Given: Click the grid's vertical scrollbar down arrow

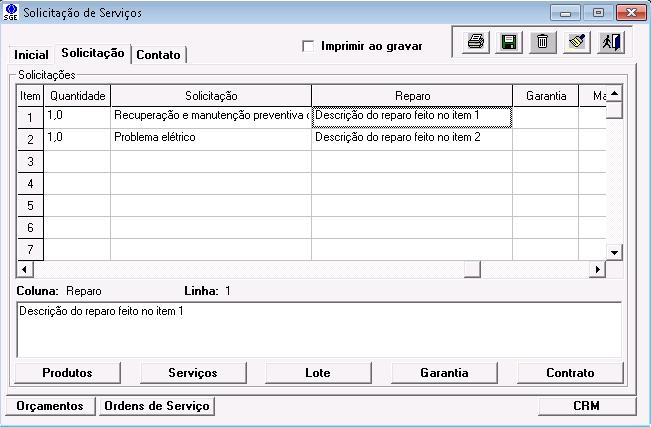Looking at the screenshot, I should coord(615,253).
